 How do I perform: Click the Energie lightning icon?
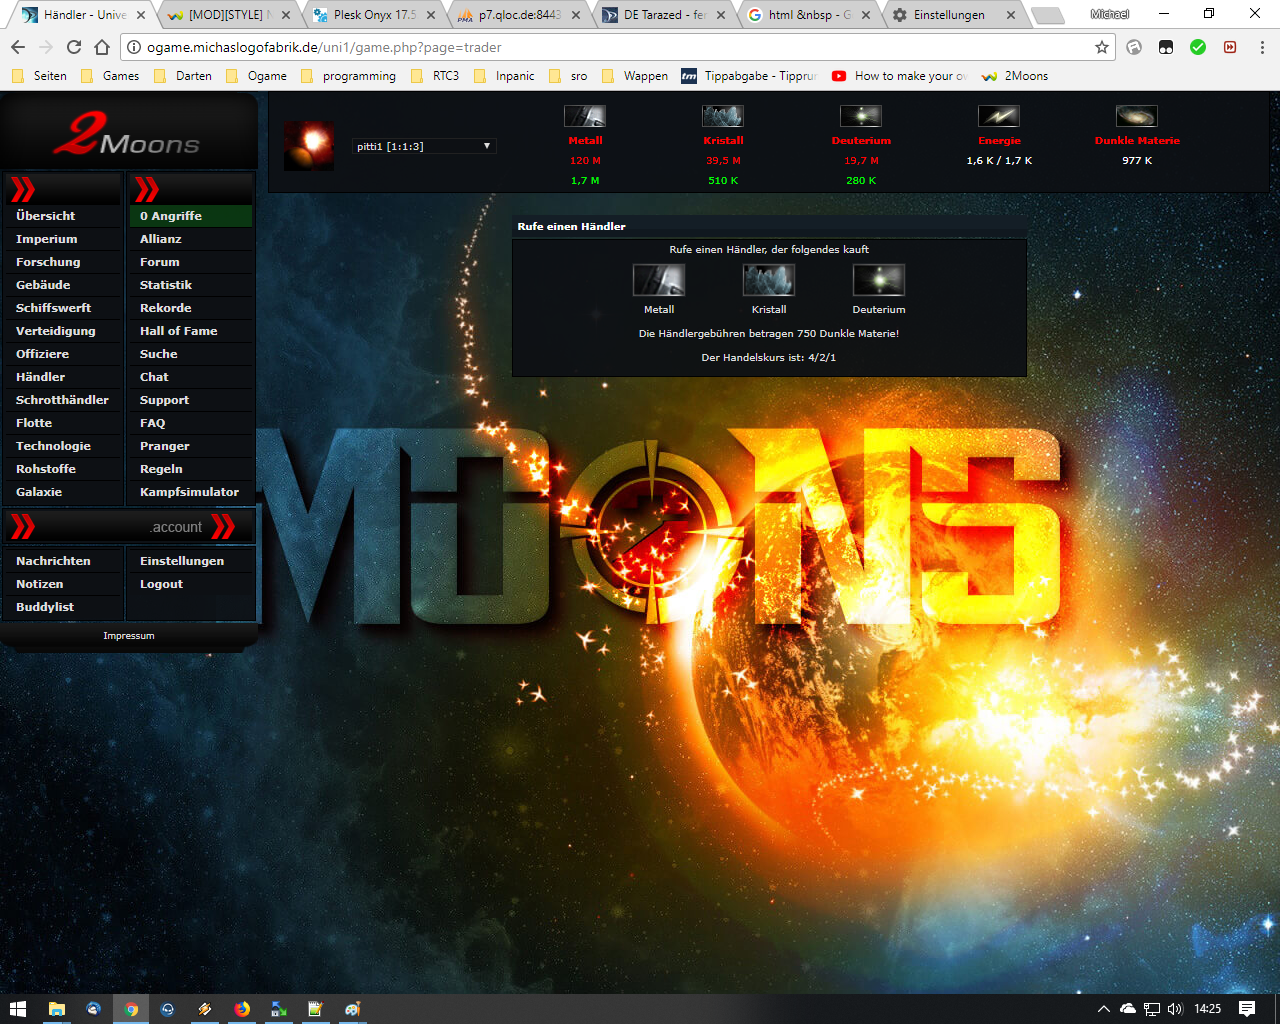point(999,116)
